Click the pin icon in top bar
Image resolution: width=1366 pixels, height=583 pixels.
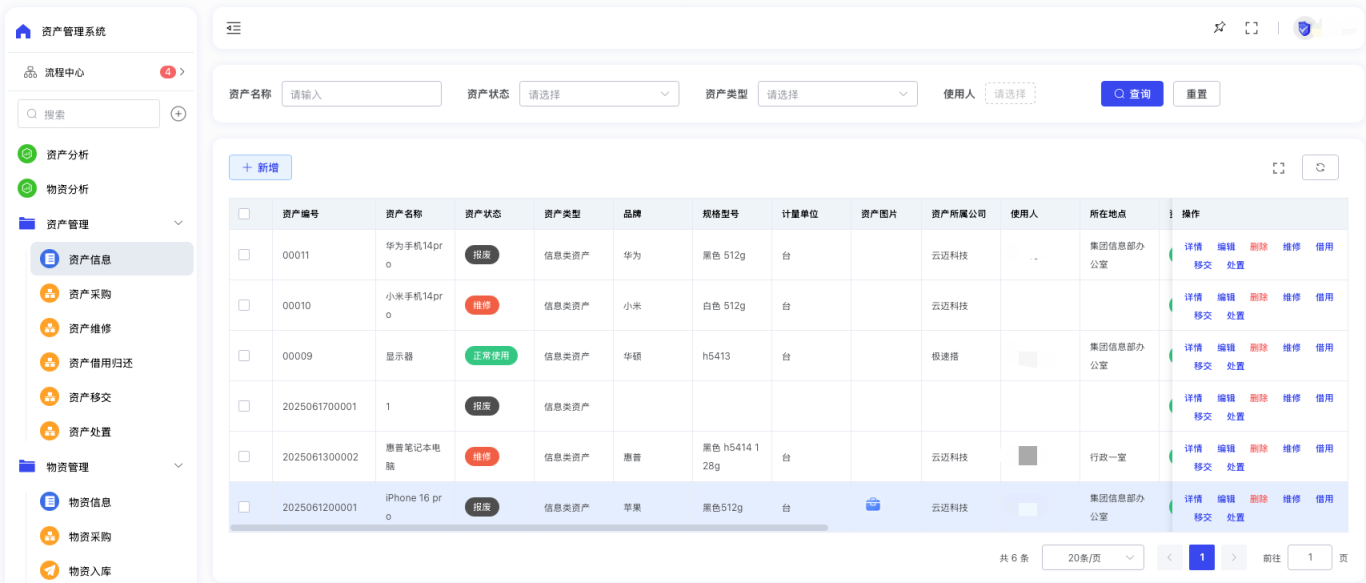pos(1219,28)
